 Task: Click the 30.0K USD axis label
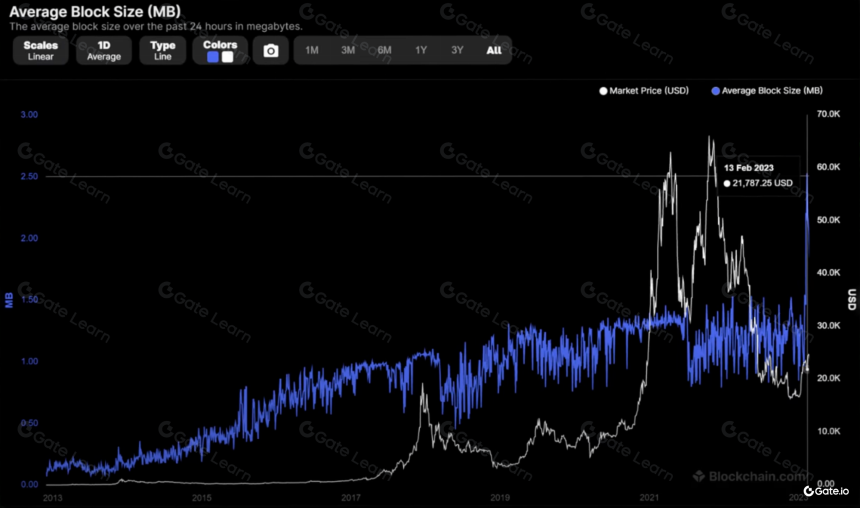[828, 326]
